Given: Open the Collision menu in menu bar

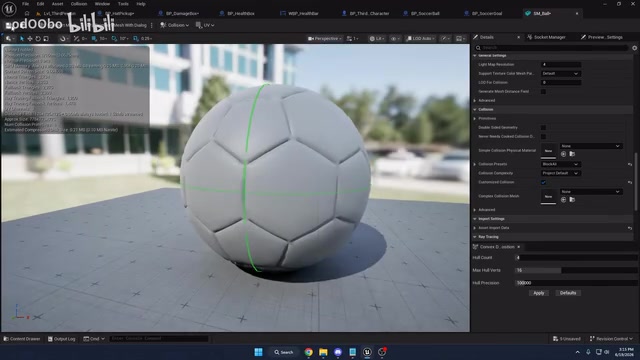Looking at the screenshot, I should [x=79, y=4].
